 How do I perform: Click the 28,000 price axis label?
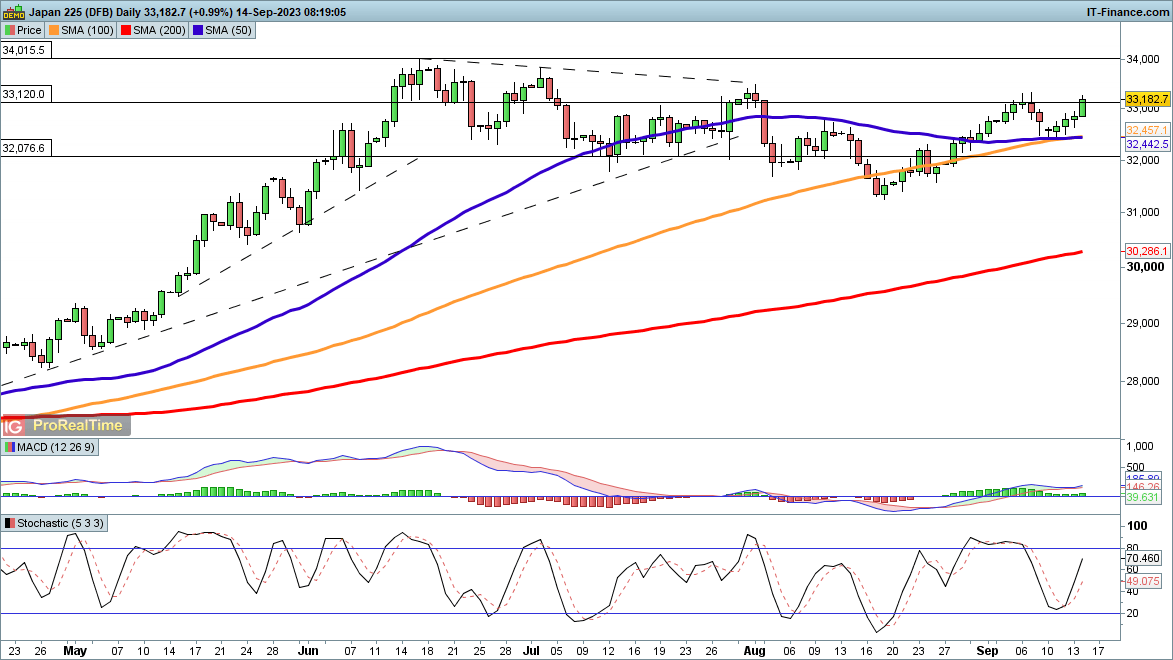(1144, 382)
